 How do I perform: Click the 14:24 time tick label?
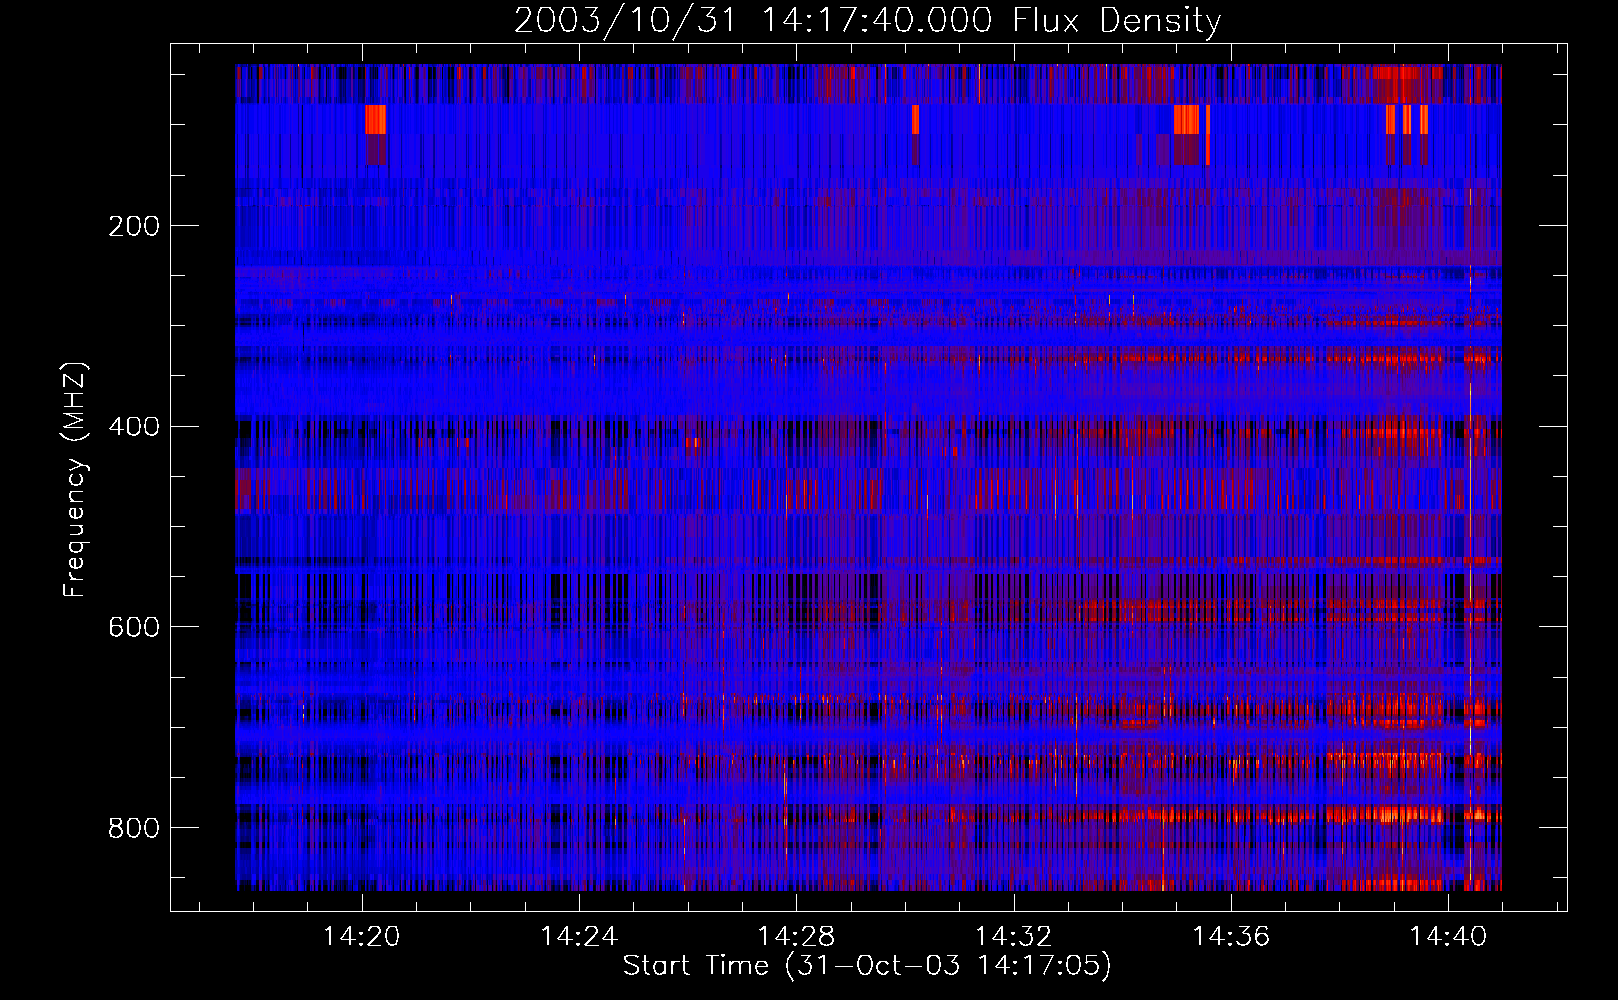[x=579, y=936]
